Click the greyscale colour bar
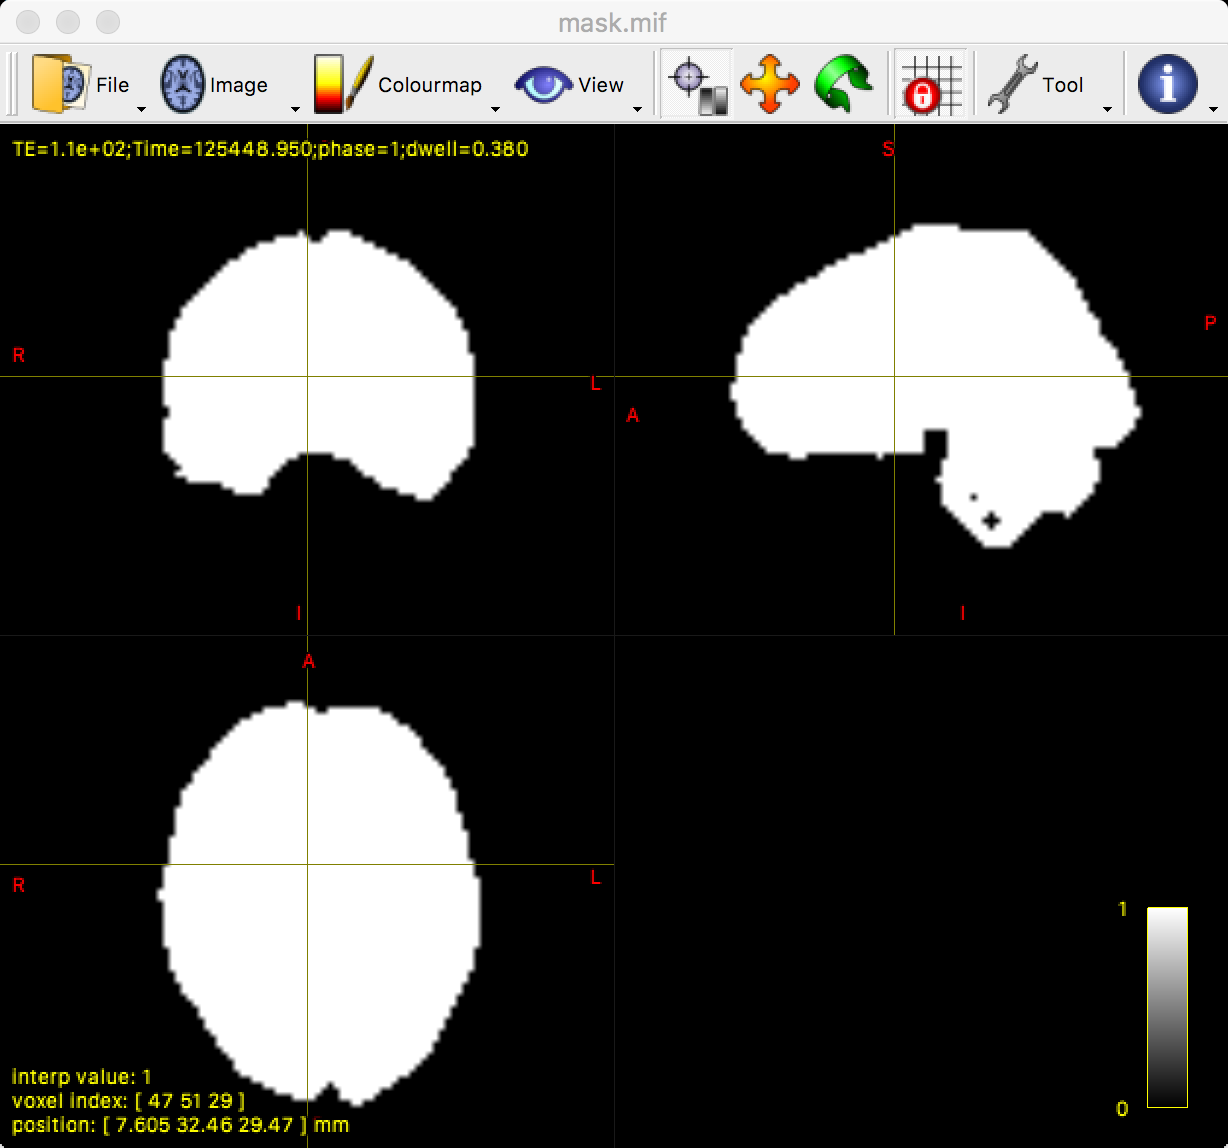The image size is (1228, 1148). point(1167,1007)
